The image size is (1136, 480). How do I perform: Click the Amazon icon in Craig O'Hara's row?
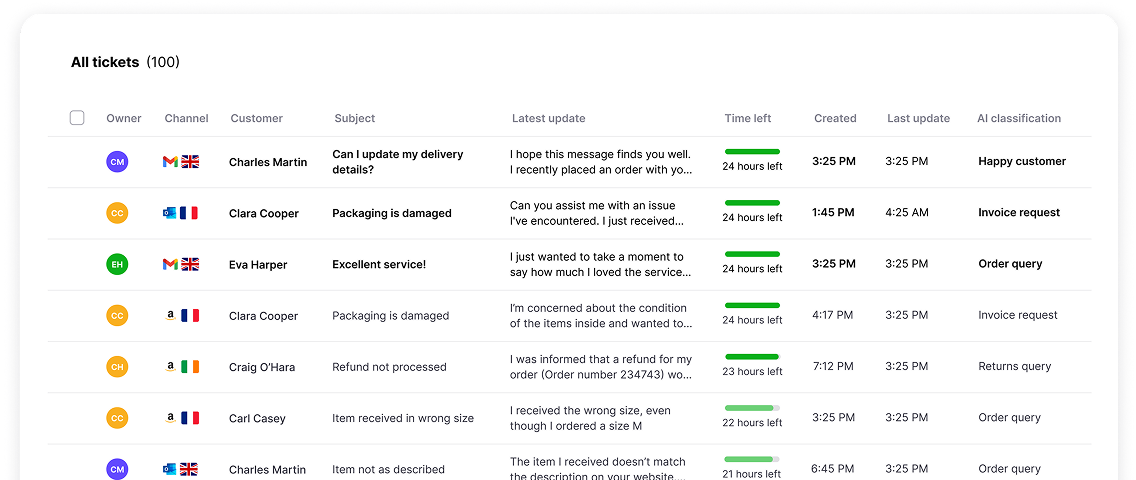[170, 367]
